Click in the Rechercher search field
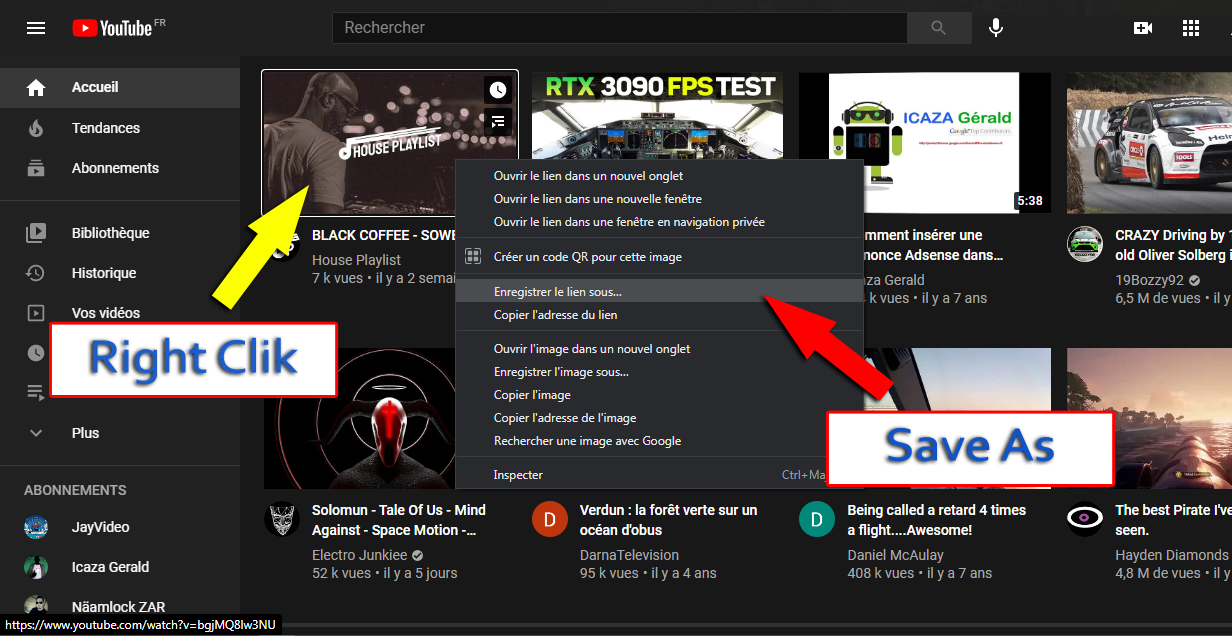Viewport: 1232px width, 636px height. [619, 28]
